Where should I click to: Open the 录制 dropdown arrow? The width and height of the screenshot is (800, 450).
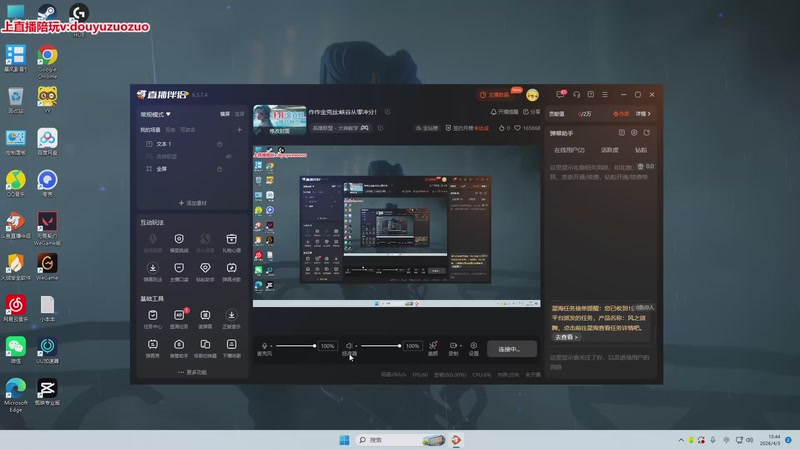(460, 346)
